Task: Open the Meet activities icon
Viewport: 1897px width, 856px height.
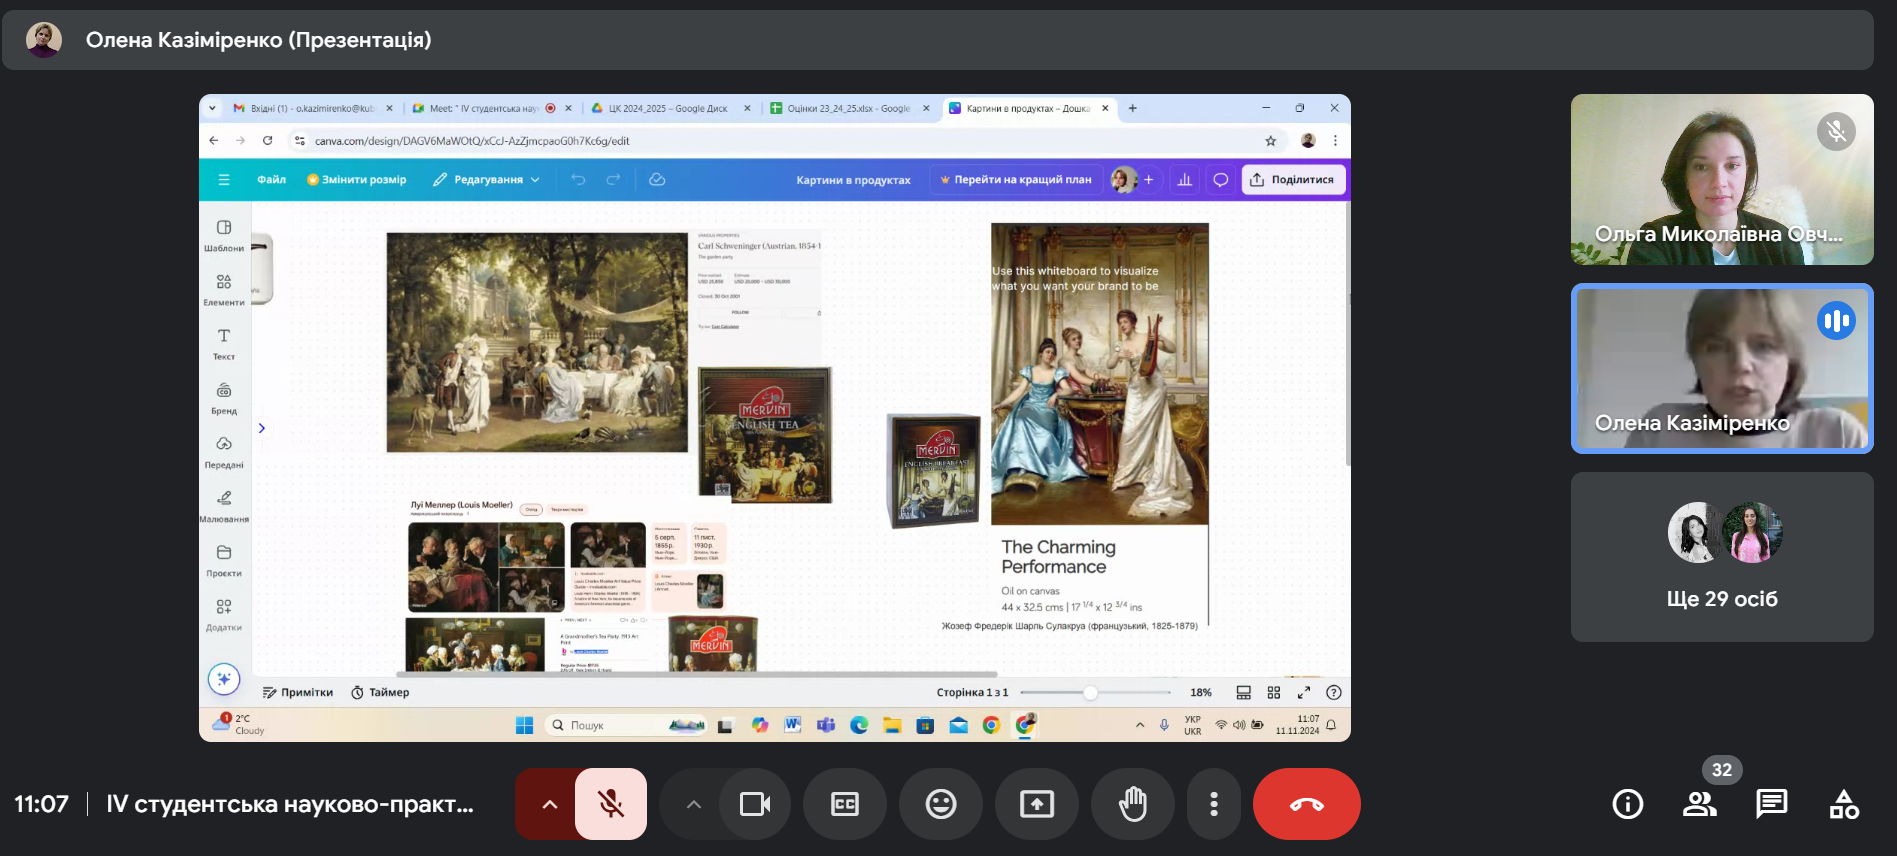Action: tap(1843, 804)
